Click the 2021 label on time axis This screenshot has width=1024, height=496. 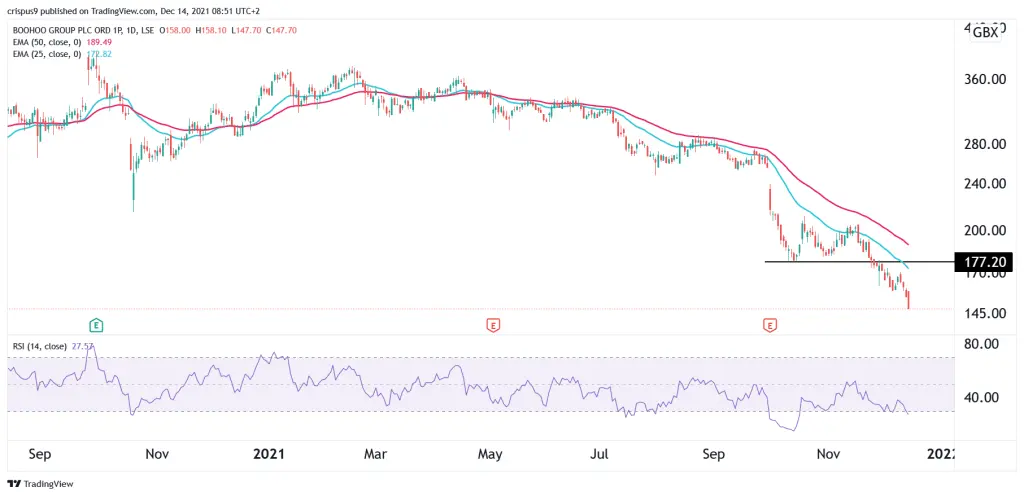270,454
